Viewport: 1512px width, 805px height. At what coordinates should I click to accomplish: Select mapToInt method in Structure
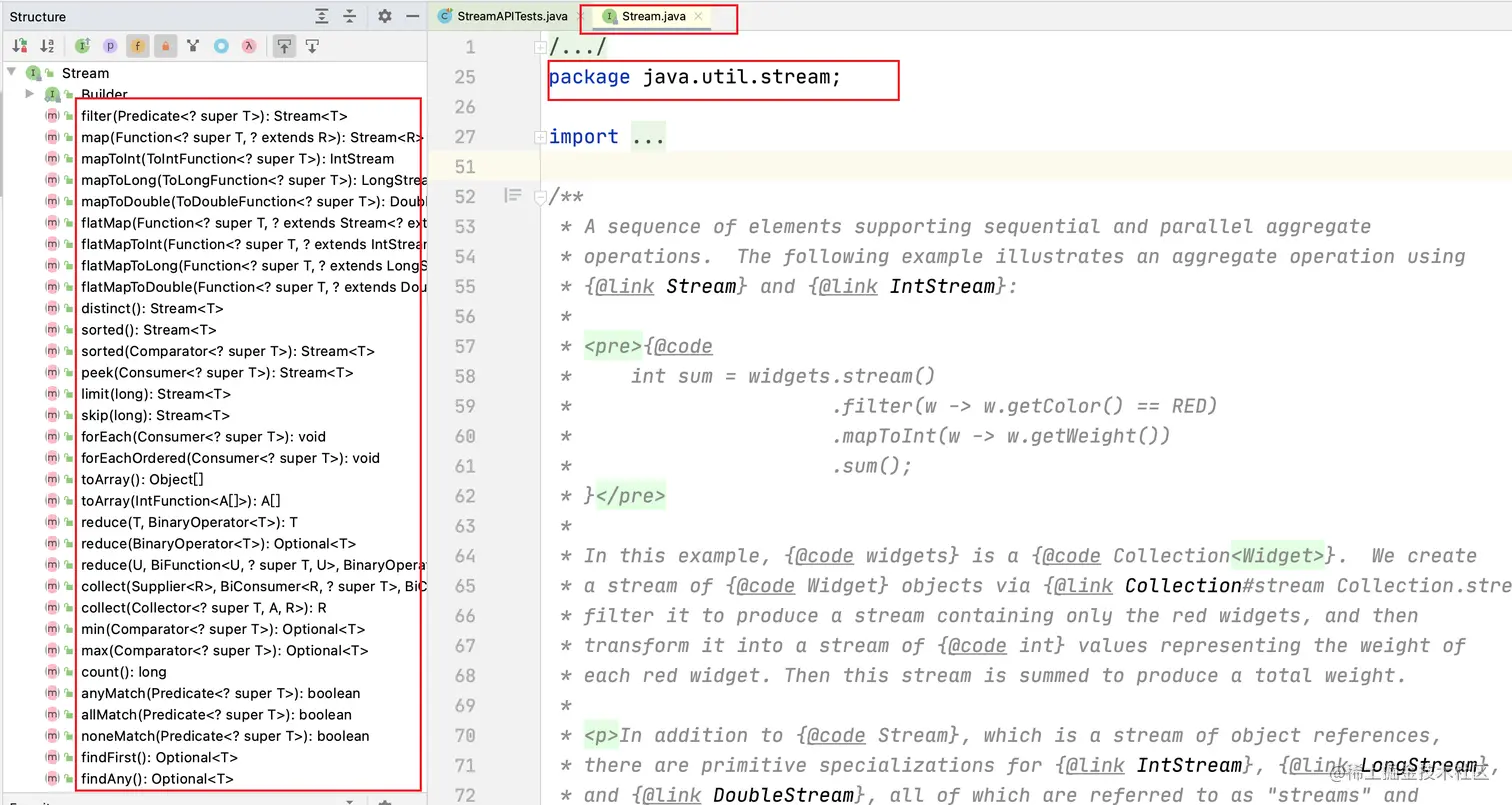point(237,158)
